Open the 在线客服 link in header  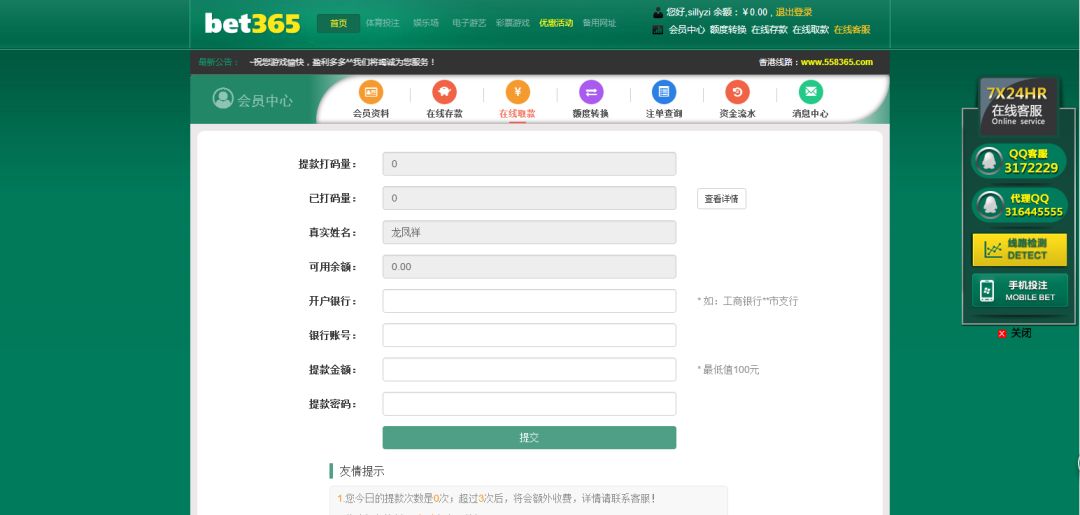(852, 30)
